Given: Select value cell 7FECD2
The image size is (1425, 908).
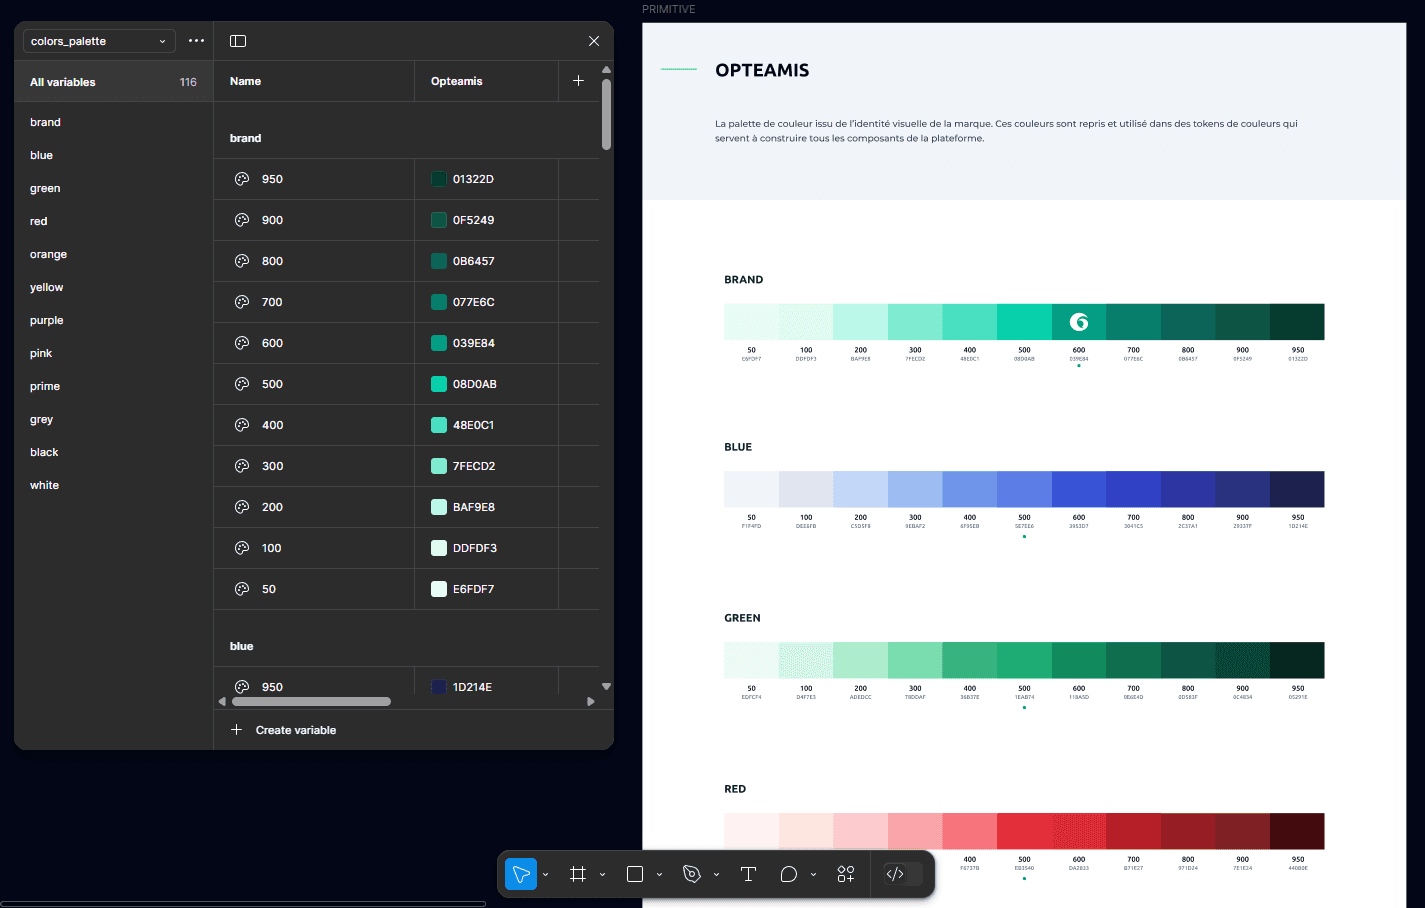Looking at the screenshot, I should 486,466.
